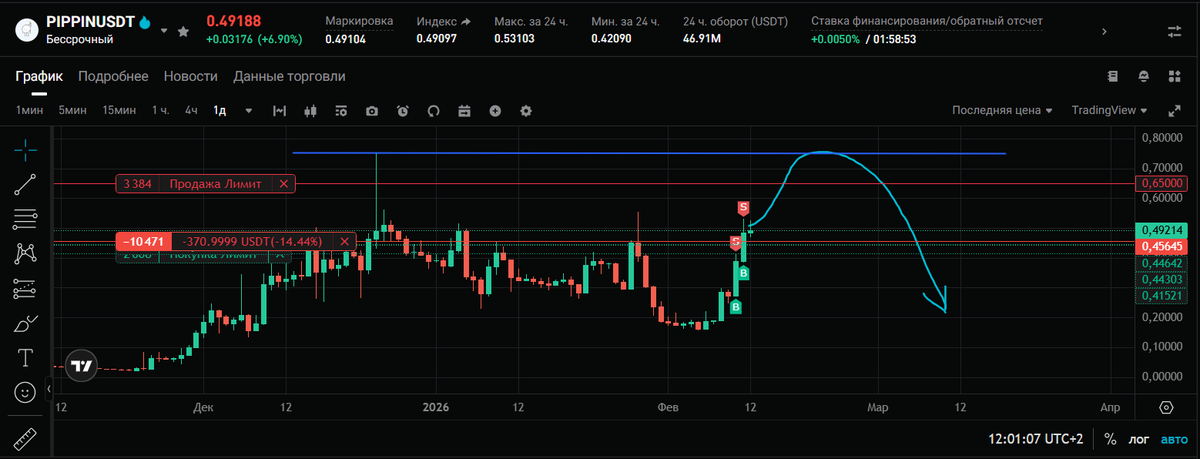The image size is (1200, 459).
Task: Open chart settings gear icon
Action: click(526, 111)
